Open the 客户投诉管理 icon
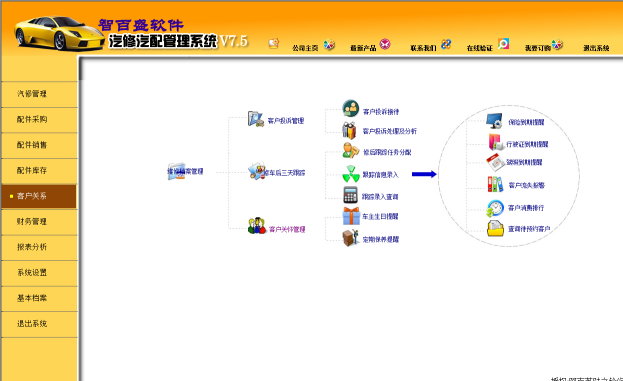This screenshot has width=623, height=381. pos(256,119)
